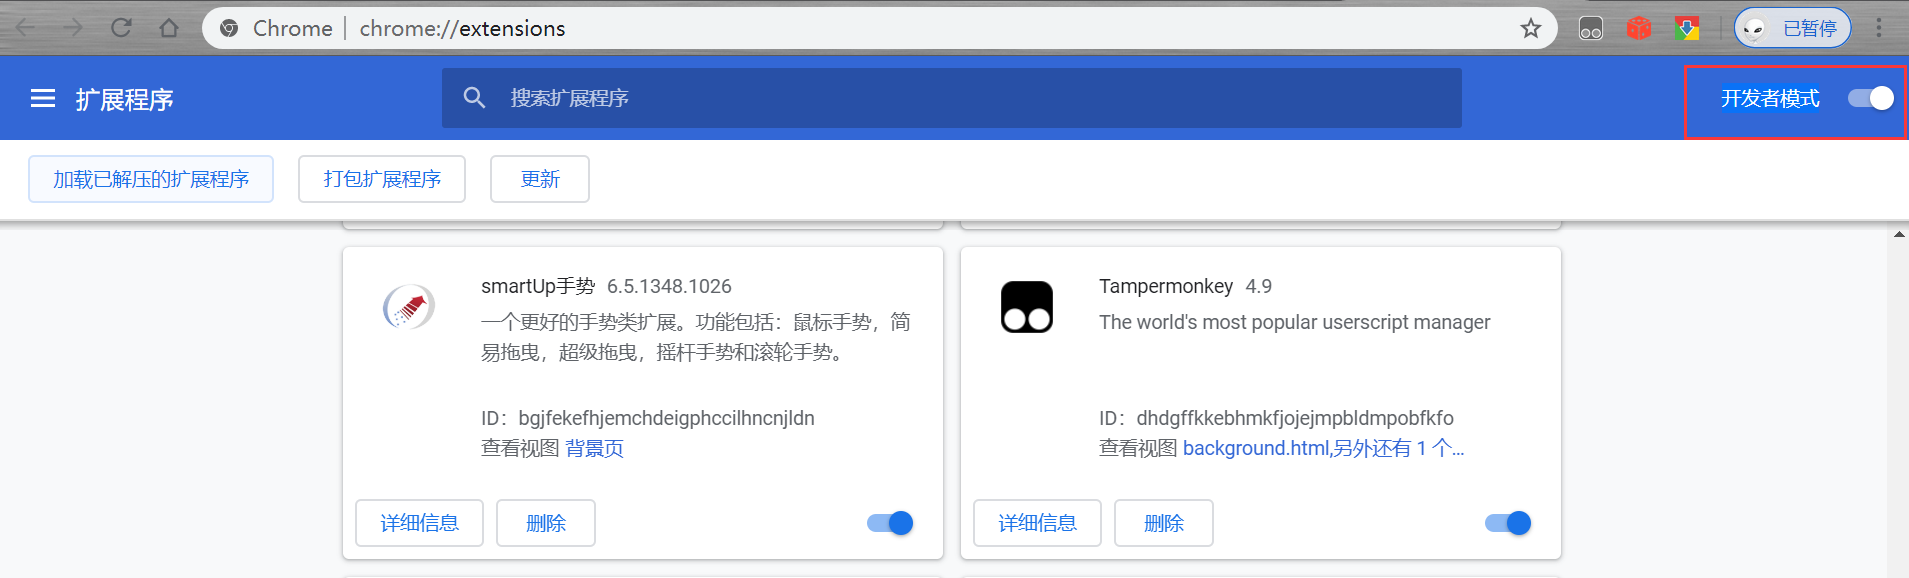This screenshot has width=1909, height=578.
Task: Open 详细信息 for Tampermonkey
Action: [1037, 523]
